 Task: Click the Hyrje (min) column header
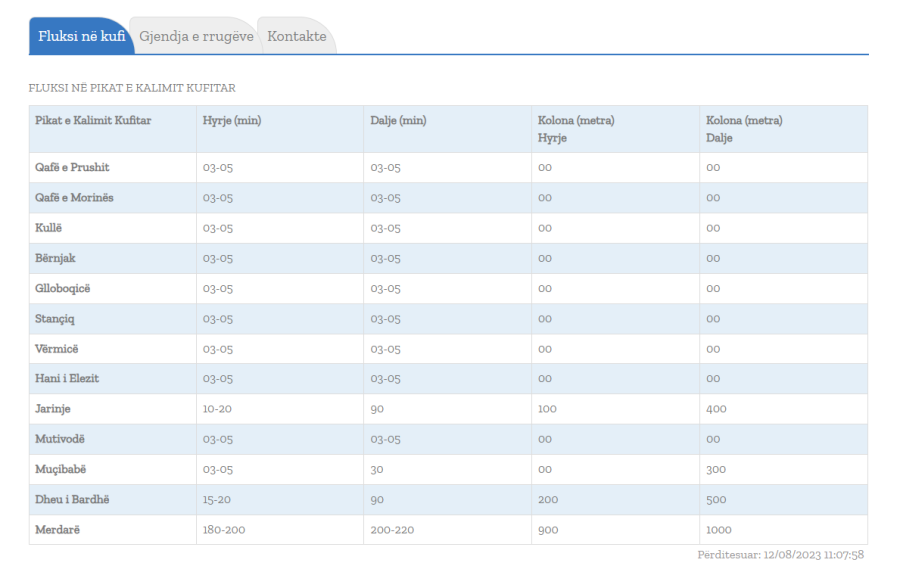point(231,121)
